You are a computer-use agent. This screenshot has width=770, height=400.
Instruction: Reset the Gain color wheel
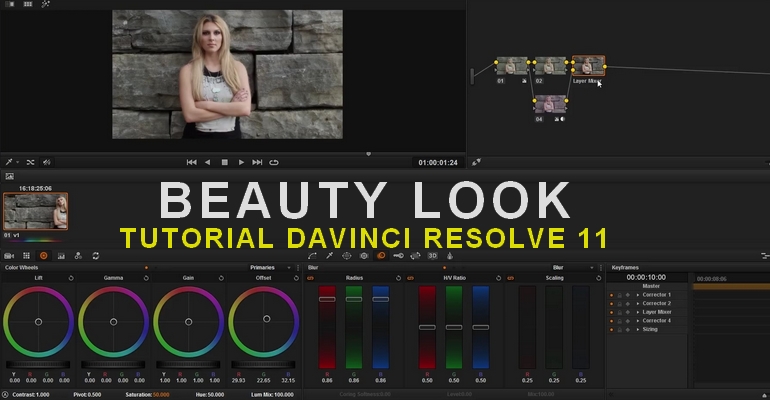coord(221,278)
